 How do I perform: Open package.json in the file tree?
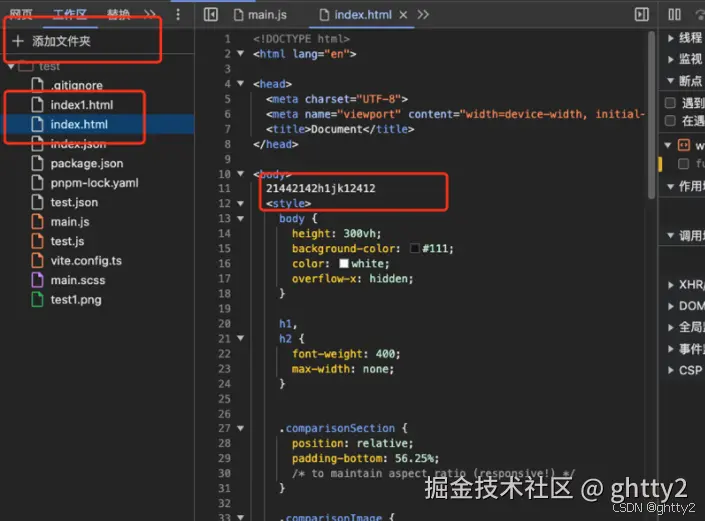(x=87, y=163)
